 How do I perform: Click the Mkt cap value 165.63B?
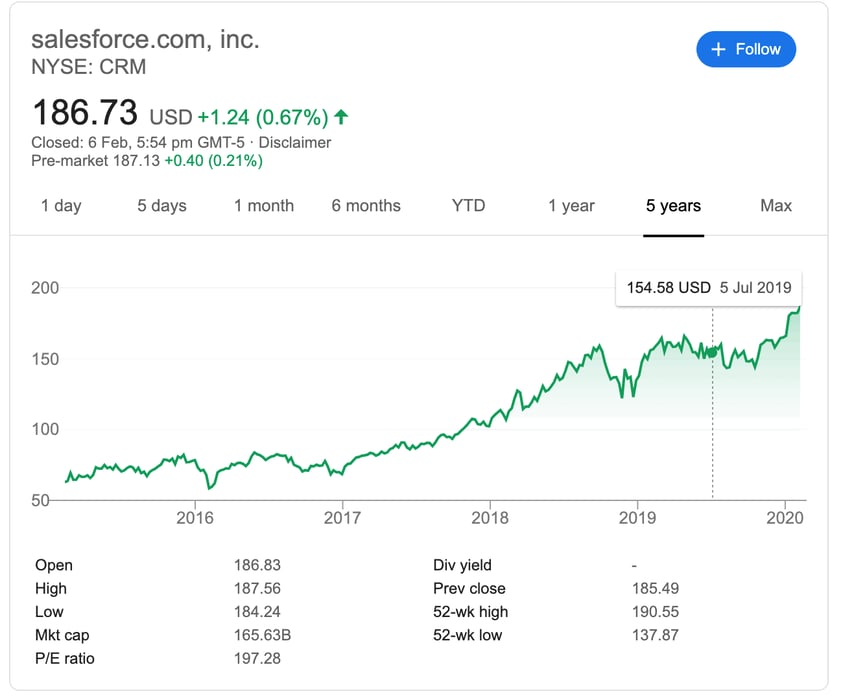[262, 635]
